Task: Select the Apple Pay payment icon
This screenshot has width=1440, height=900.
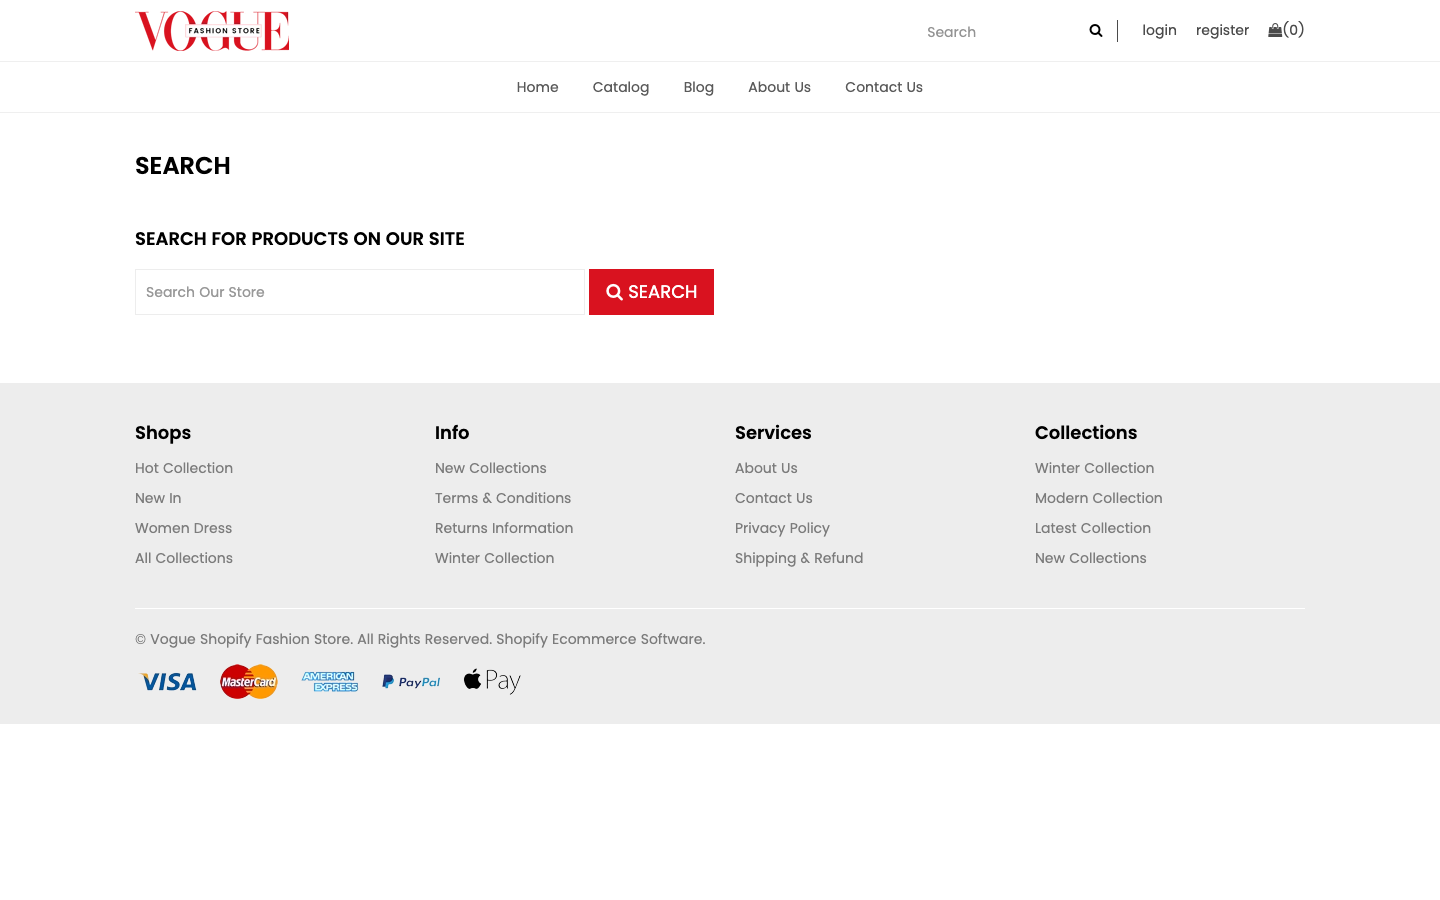Action: tap(492, 681)
